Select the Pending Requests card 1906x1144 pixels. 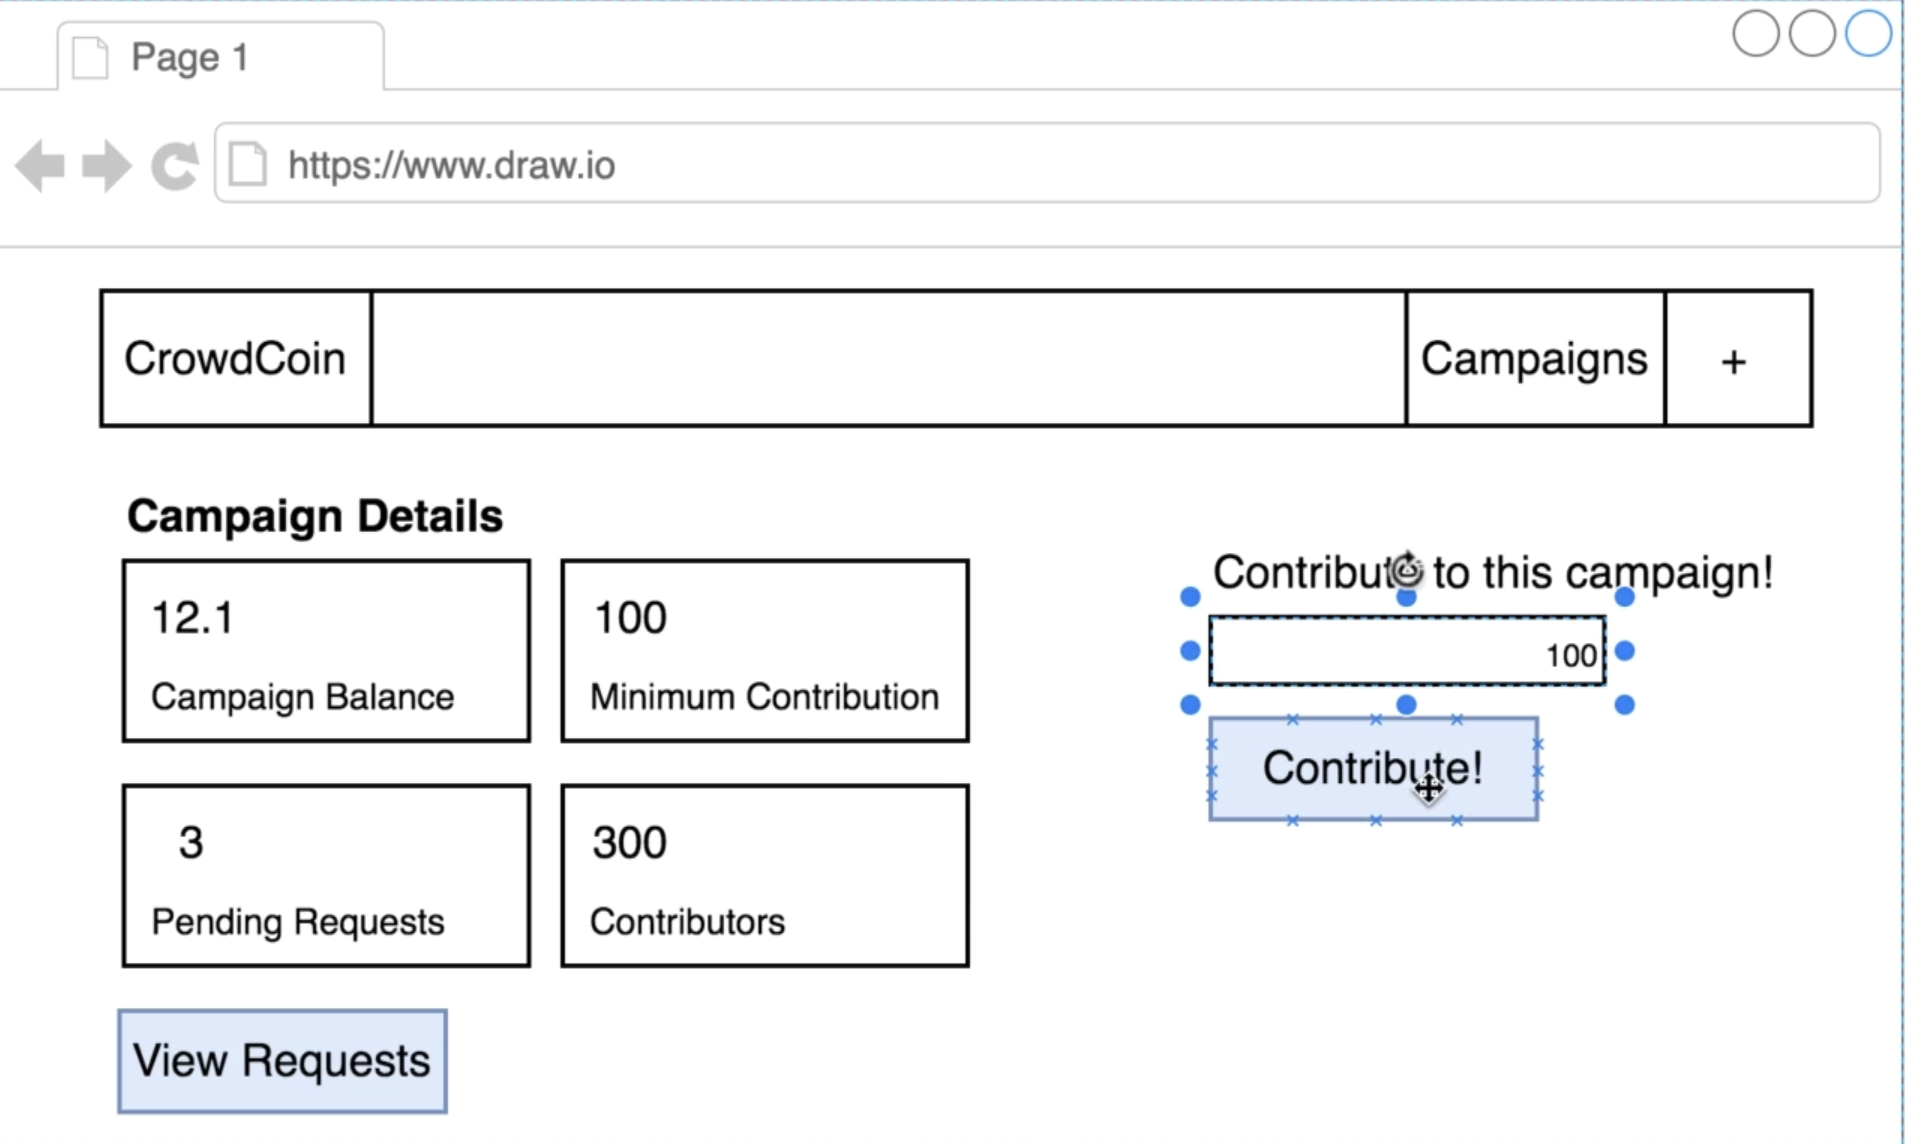(326, 876)
